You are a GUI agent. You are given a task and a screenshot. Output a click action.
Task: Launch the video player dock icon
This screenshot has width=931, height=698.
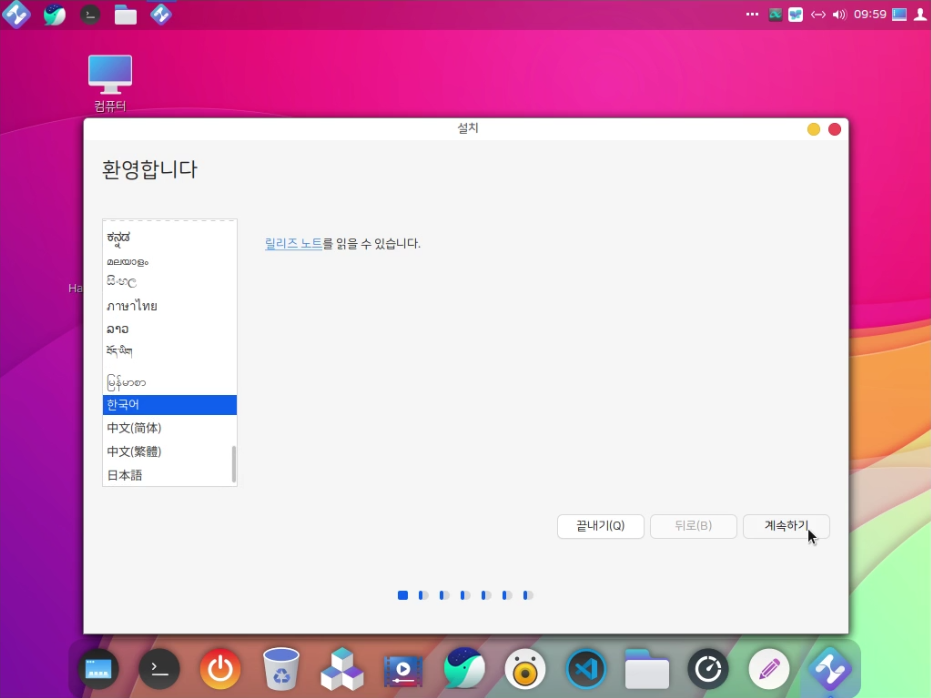point(403,668)
